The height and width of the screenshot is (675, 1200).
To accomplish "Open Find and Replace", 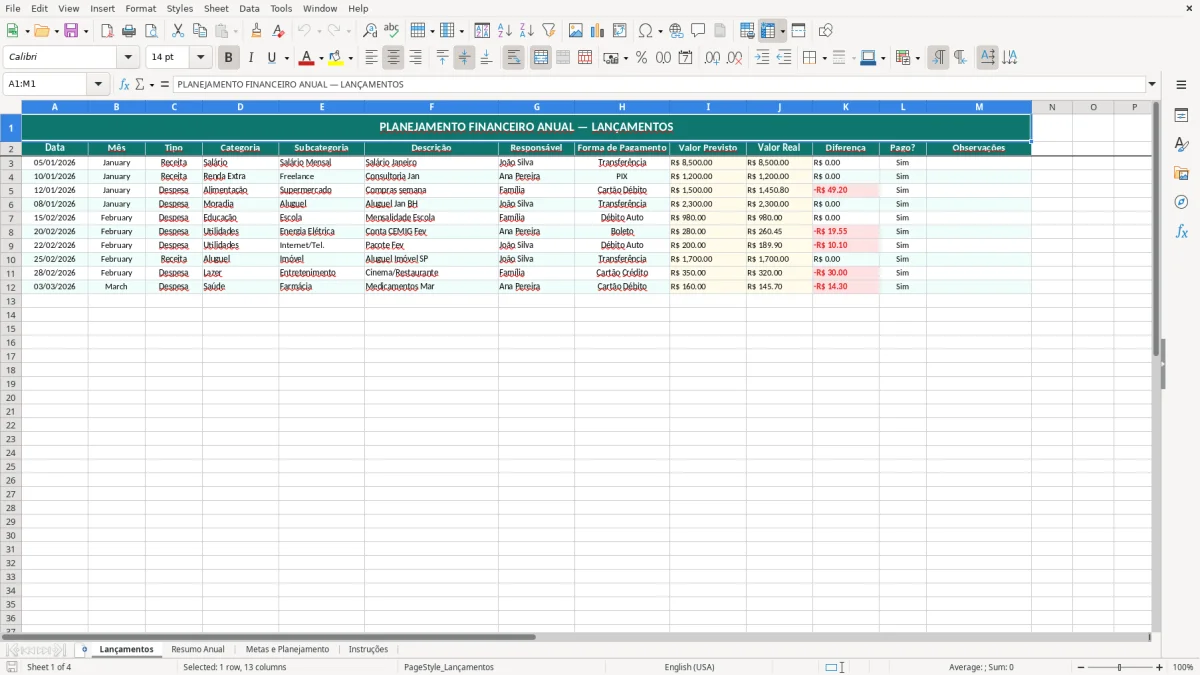I will (x=370, y=31).
